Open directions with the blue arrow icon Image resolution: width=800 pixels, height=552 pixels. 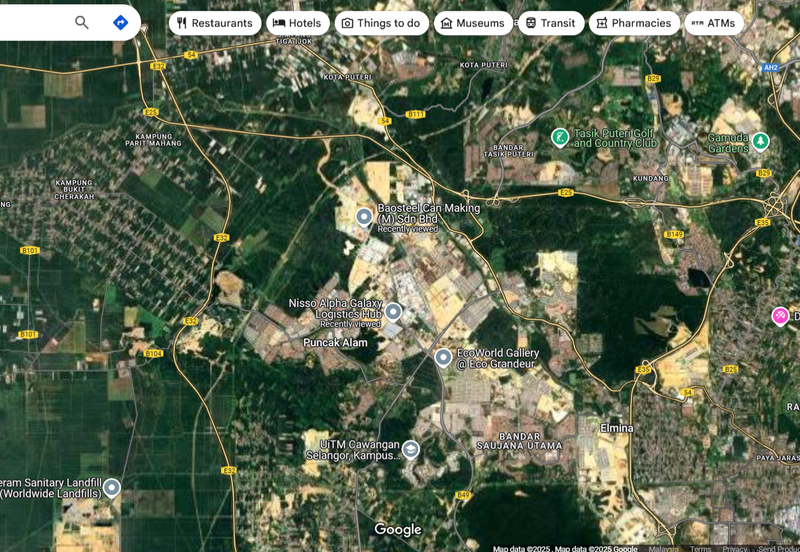[x=120, y=22]
